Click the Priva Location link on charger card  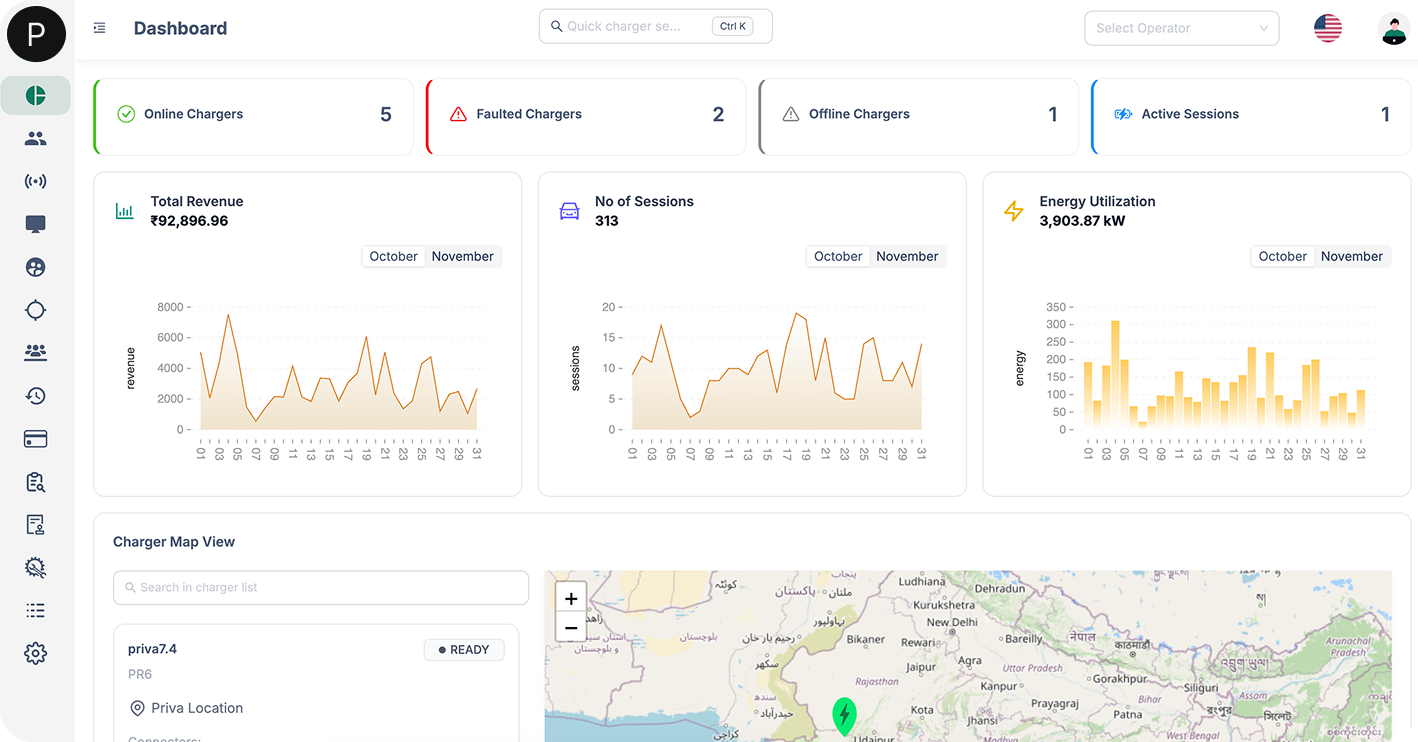(196, 708)
